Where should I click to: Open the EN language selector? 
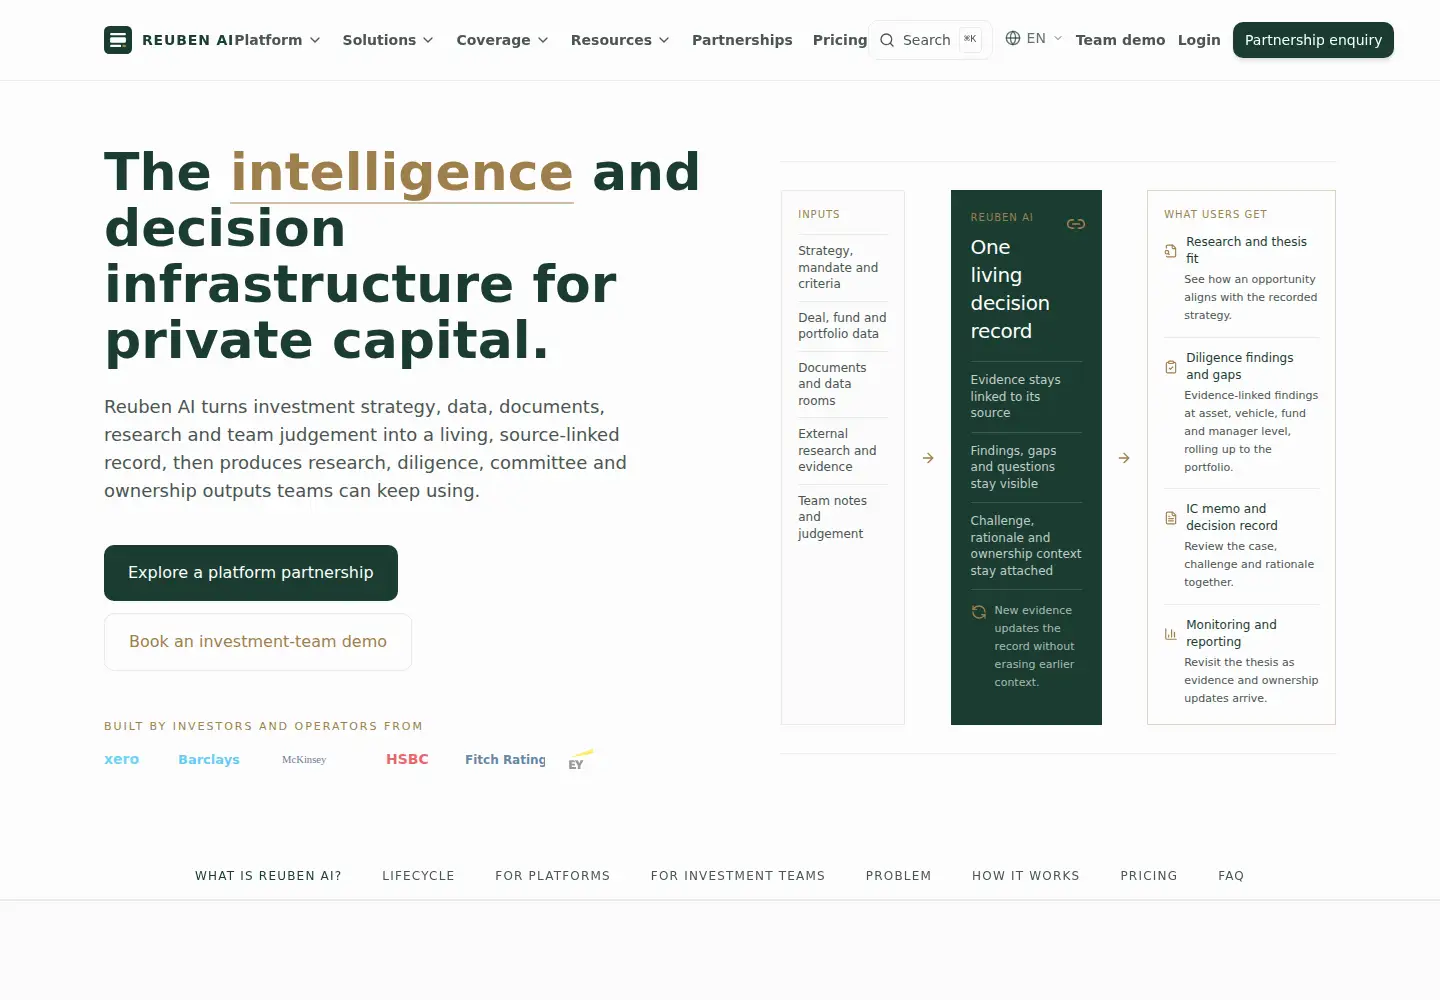pos(1034,38)
